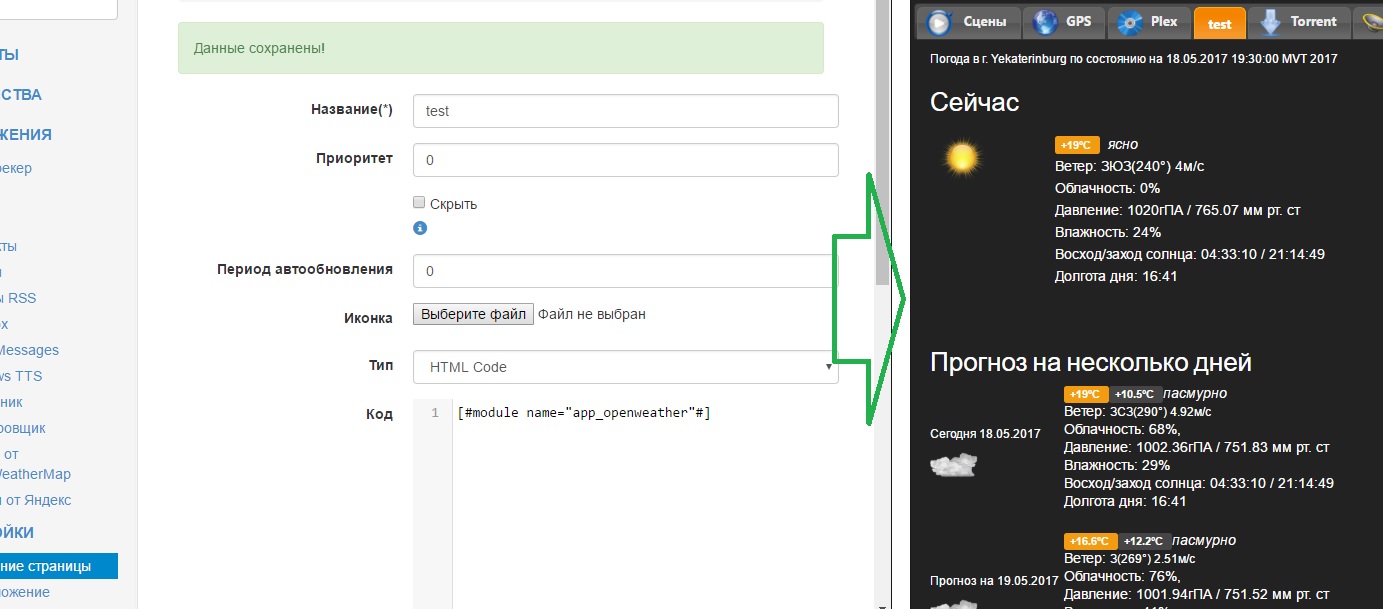Click the Данные сохранены! success message
Viewport: 1383px width, 609px height.
(500, 48)
